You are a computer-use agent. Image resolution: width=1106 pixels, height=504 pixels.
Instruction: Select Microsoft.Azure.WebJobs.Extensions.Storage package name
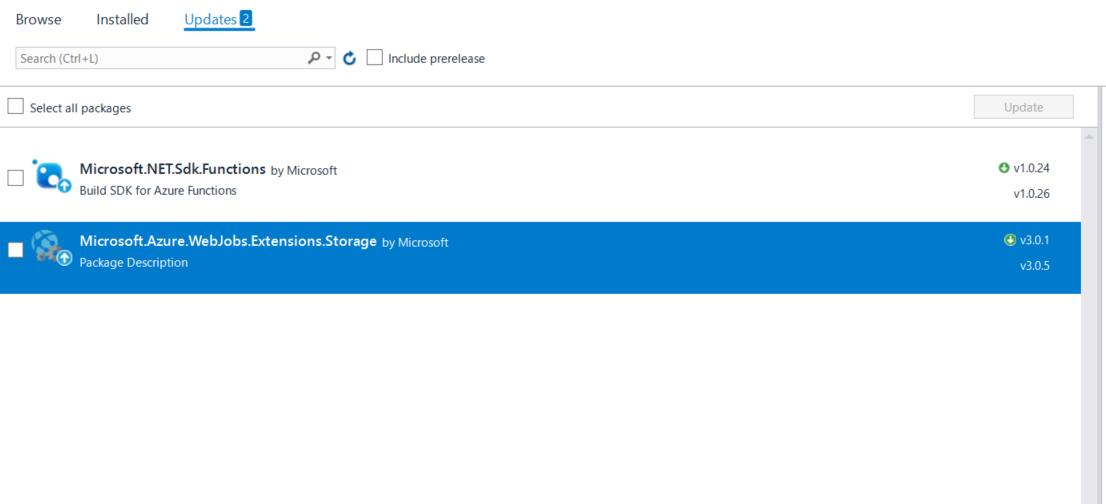pyautogui.click(x=228, y=241)
